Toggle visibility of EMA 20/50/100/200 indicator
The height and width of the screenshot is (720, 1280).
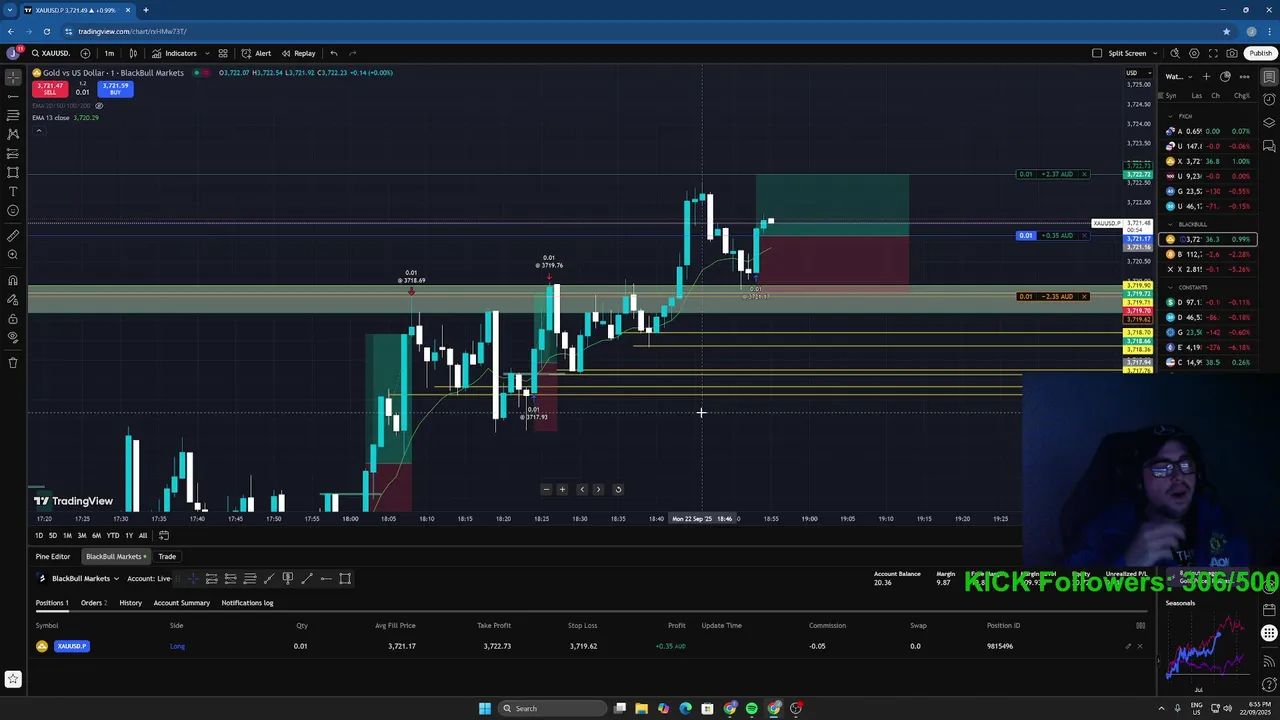[x=98, y=105]
